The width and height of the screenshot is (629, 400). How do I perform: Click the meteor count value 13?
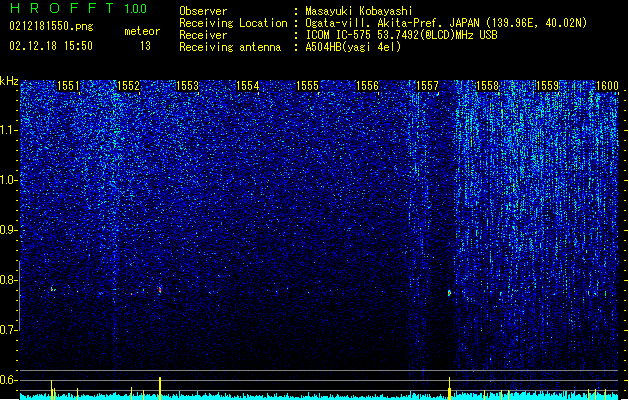[x=145, y=46]
